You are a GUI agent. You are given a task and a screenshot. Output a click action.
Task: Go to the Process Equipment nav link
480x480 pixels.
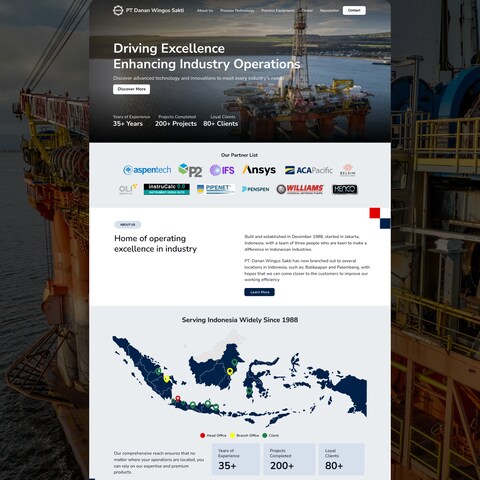[278, 11]
